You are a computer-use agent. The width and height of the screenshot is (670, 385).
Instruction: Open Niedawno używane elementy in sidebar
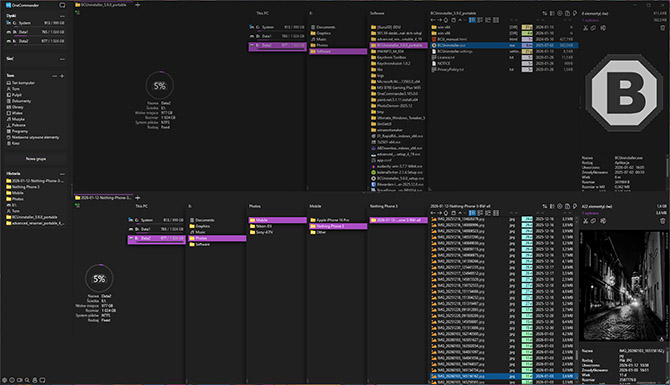33,138
